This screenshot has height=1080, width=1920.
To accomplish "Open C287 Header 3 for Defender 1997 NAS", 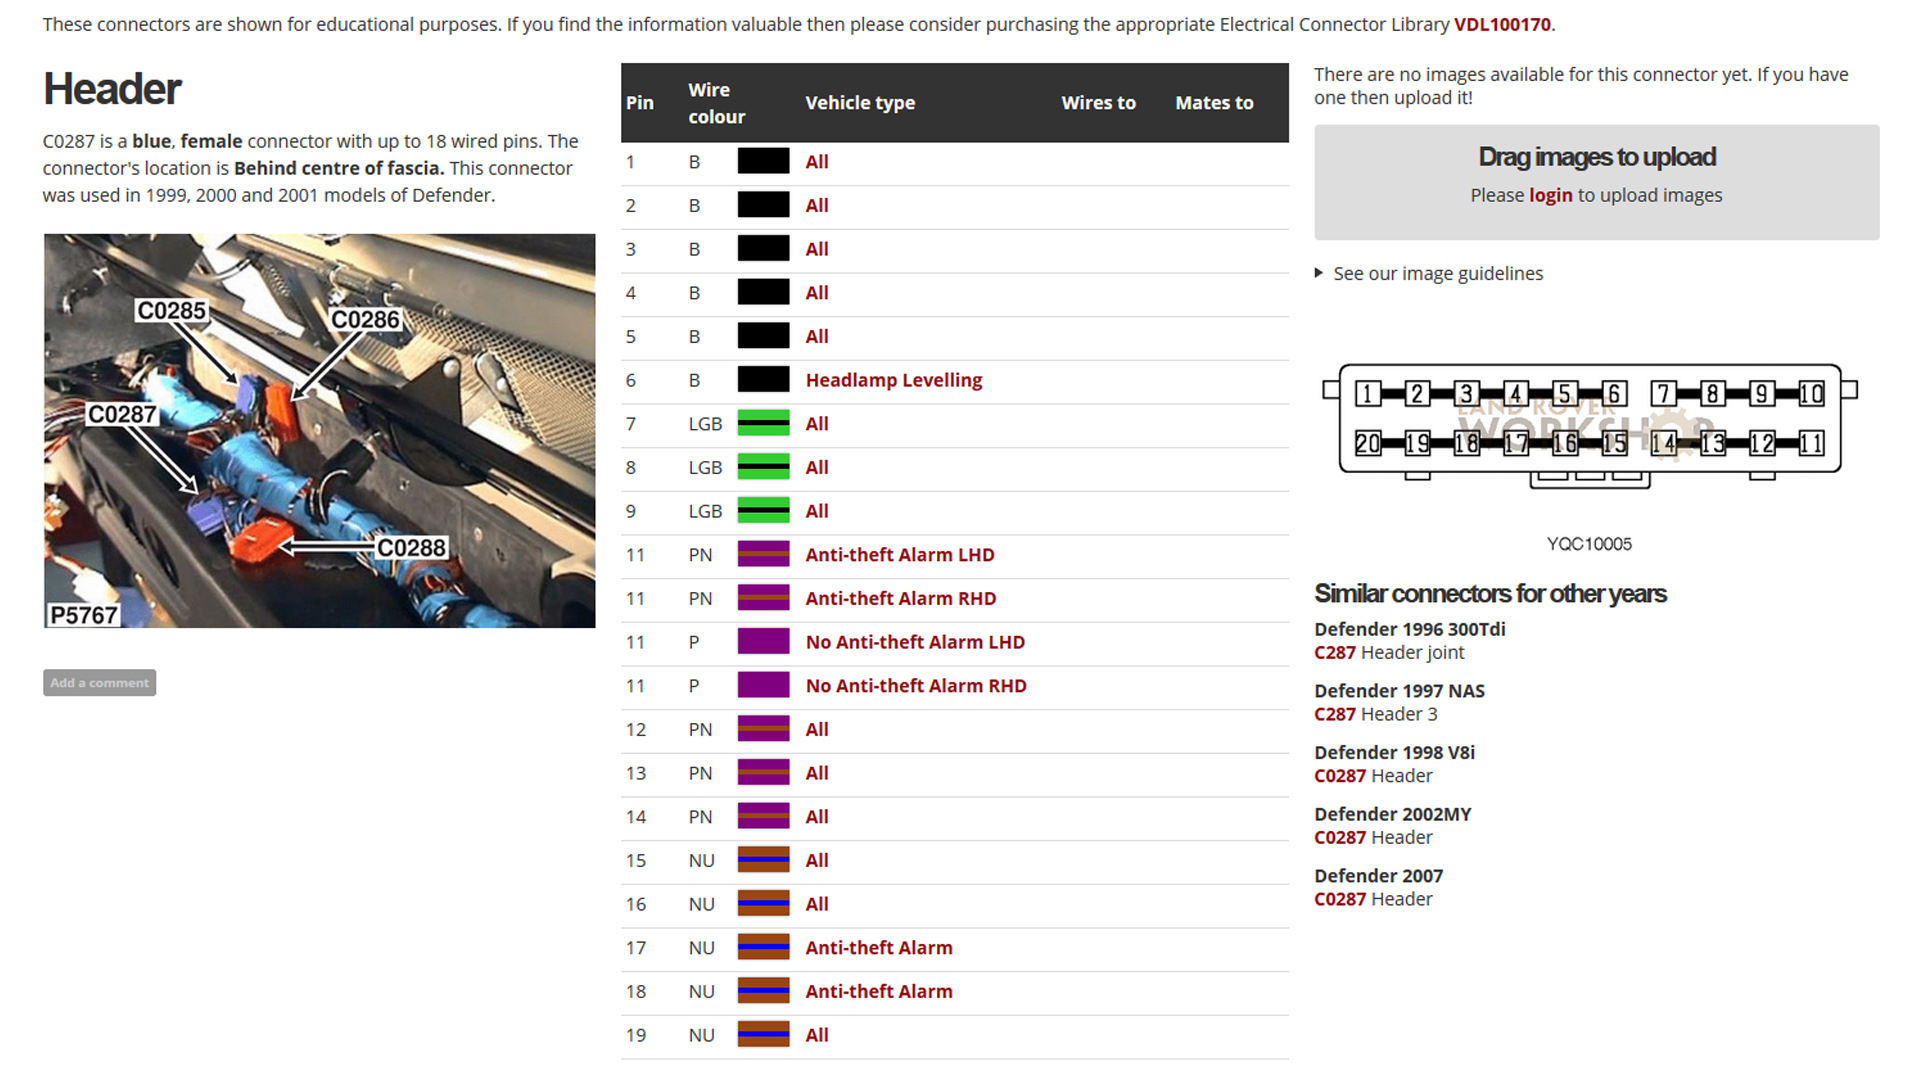I will click(x=1335, y=714).
